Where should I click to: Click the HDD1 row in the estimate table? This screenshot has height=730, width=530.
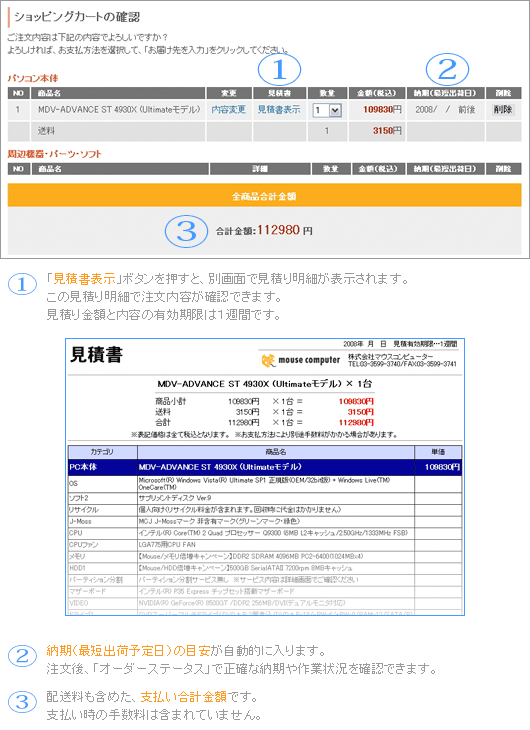[x=265, y=568]
